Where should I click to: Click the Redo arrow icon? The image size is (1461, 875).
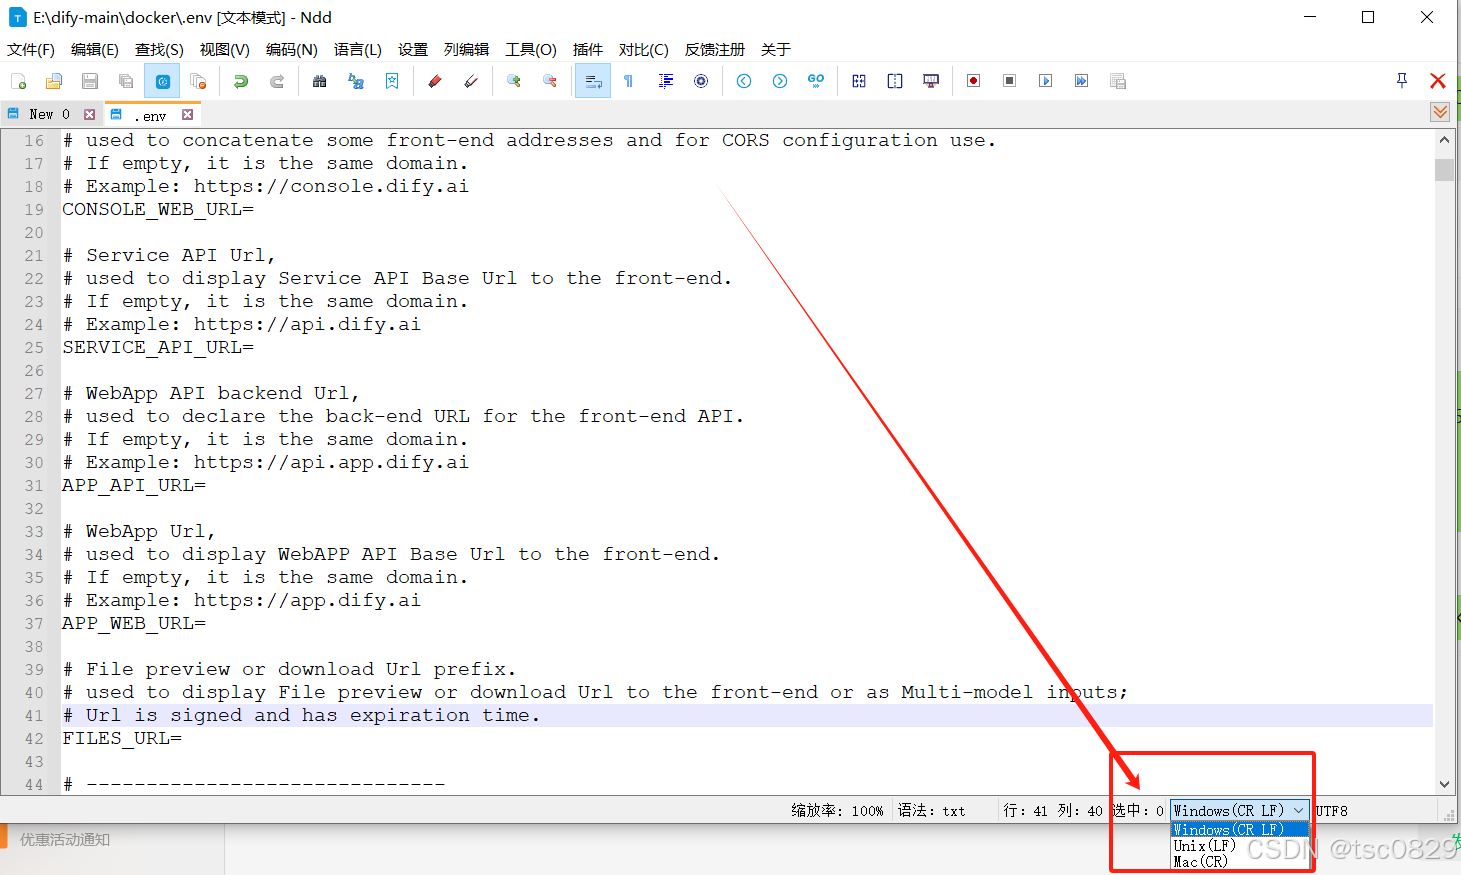(x=276, y=81)
